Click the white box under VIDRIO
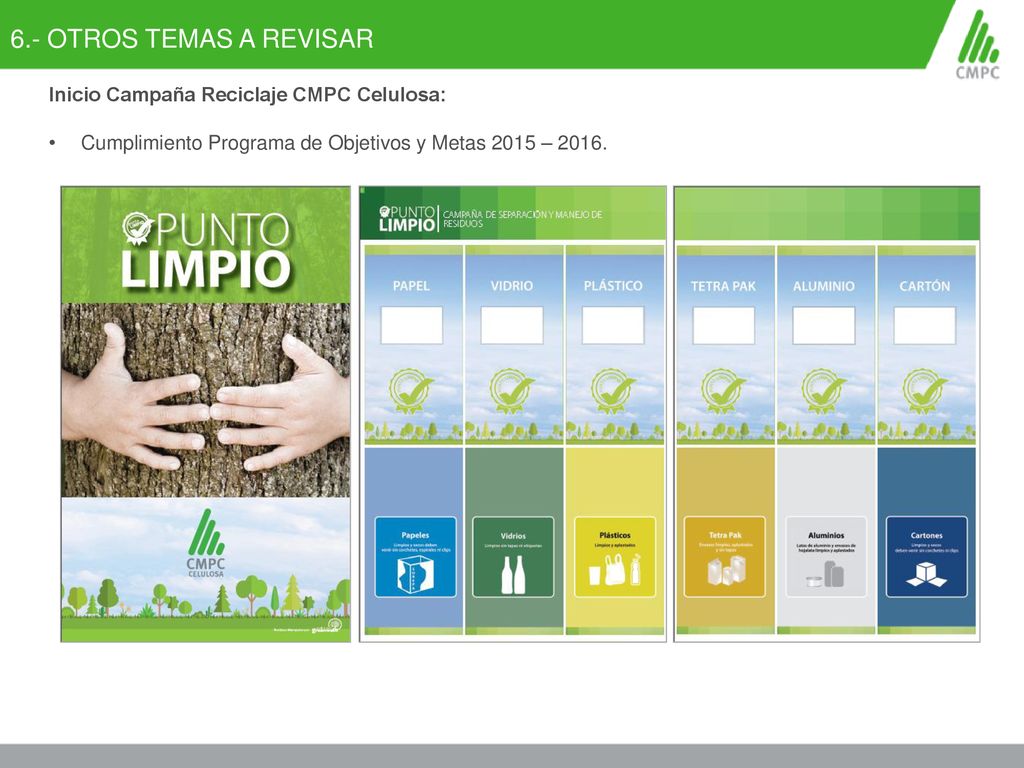This screenshot has height=768, width=1024. coord(512,325)
